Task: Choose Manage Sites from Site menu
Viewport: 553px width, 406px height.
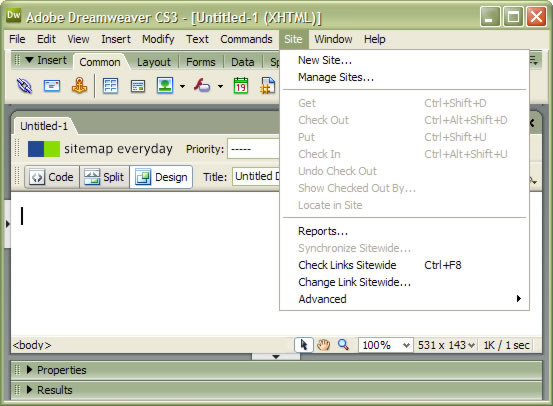Action: point(336,77)
